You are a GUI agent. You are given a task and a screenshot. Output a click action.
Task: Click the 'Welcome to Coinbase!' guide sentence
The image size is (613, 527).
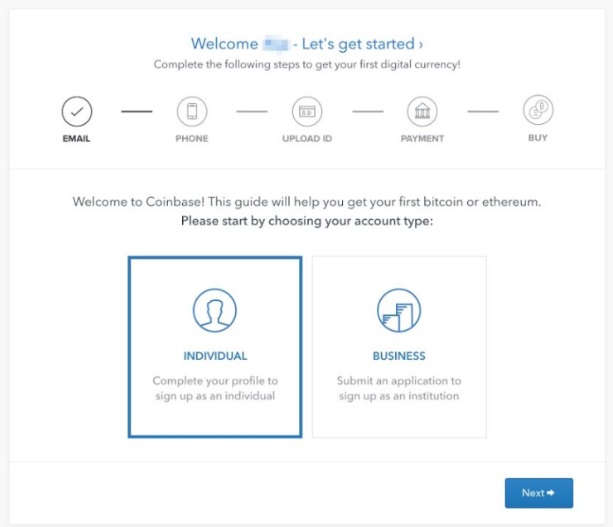pyautogui.click(x=307, y=202)
